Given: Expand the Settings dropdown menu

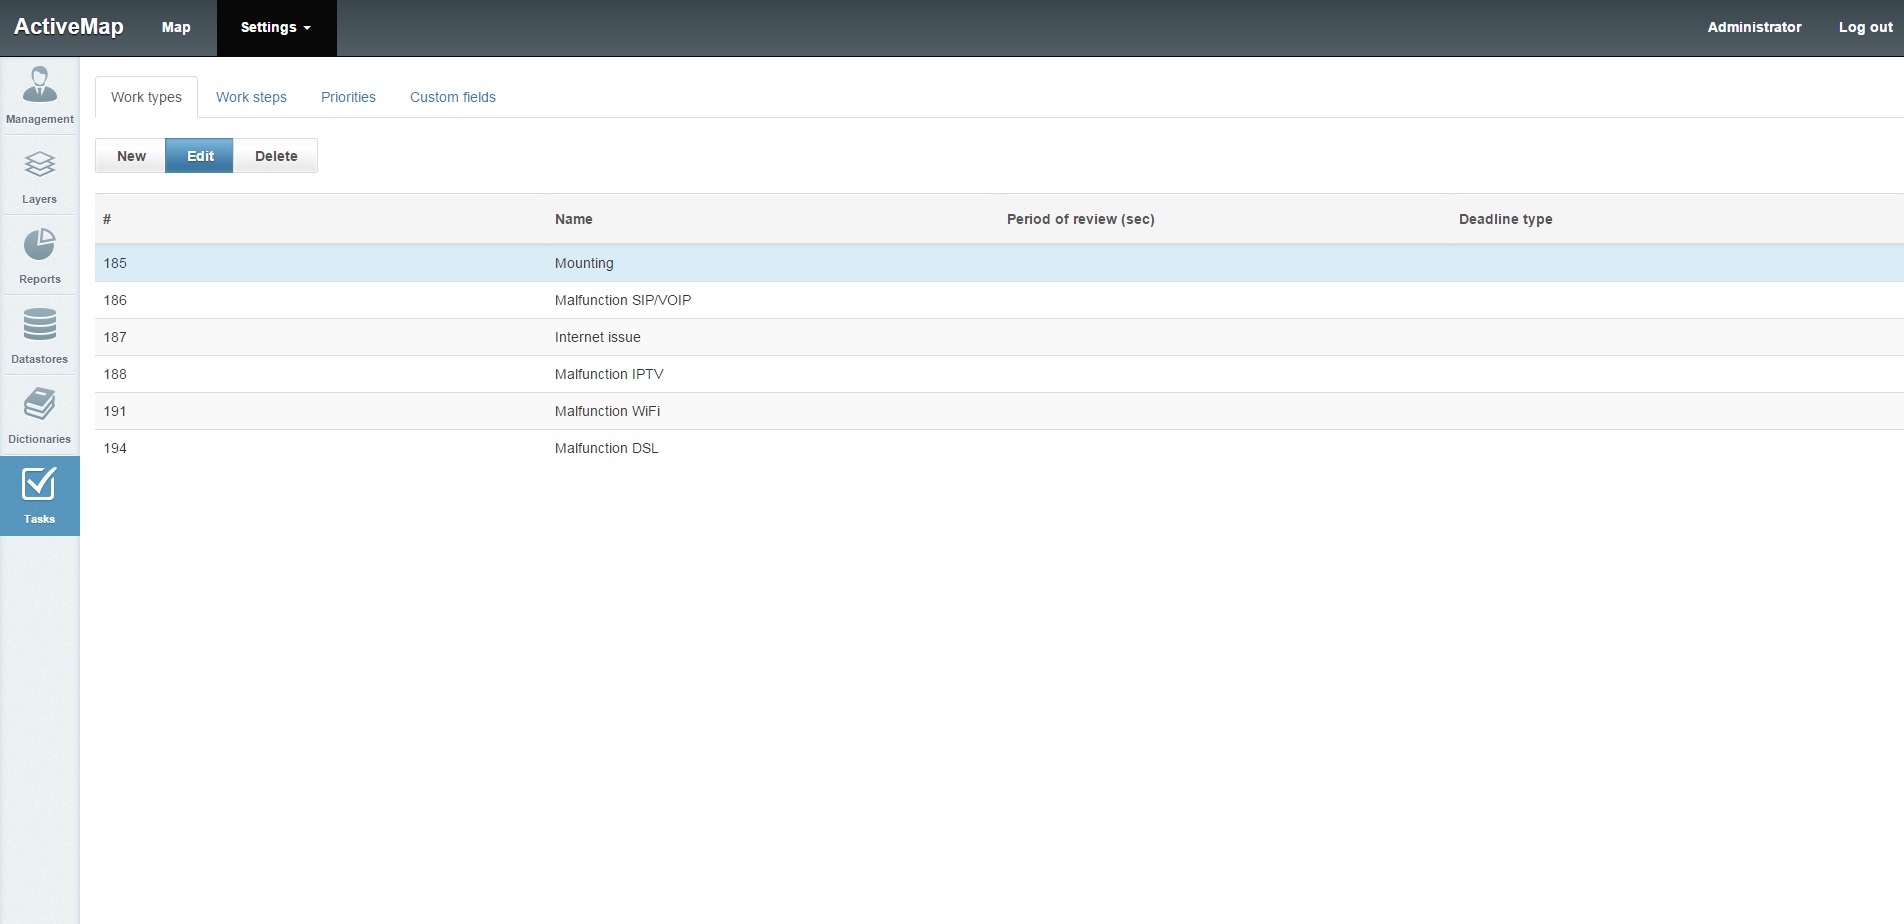Looking at the screenshot, I should [276, 27].
